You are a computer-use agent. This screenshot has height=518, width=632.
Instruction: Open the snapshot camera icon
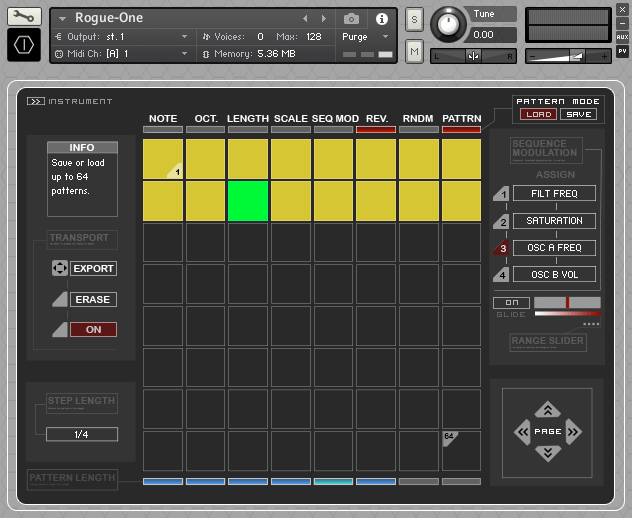[351, 18]
